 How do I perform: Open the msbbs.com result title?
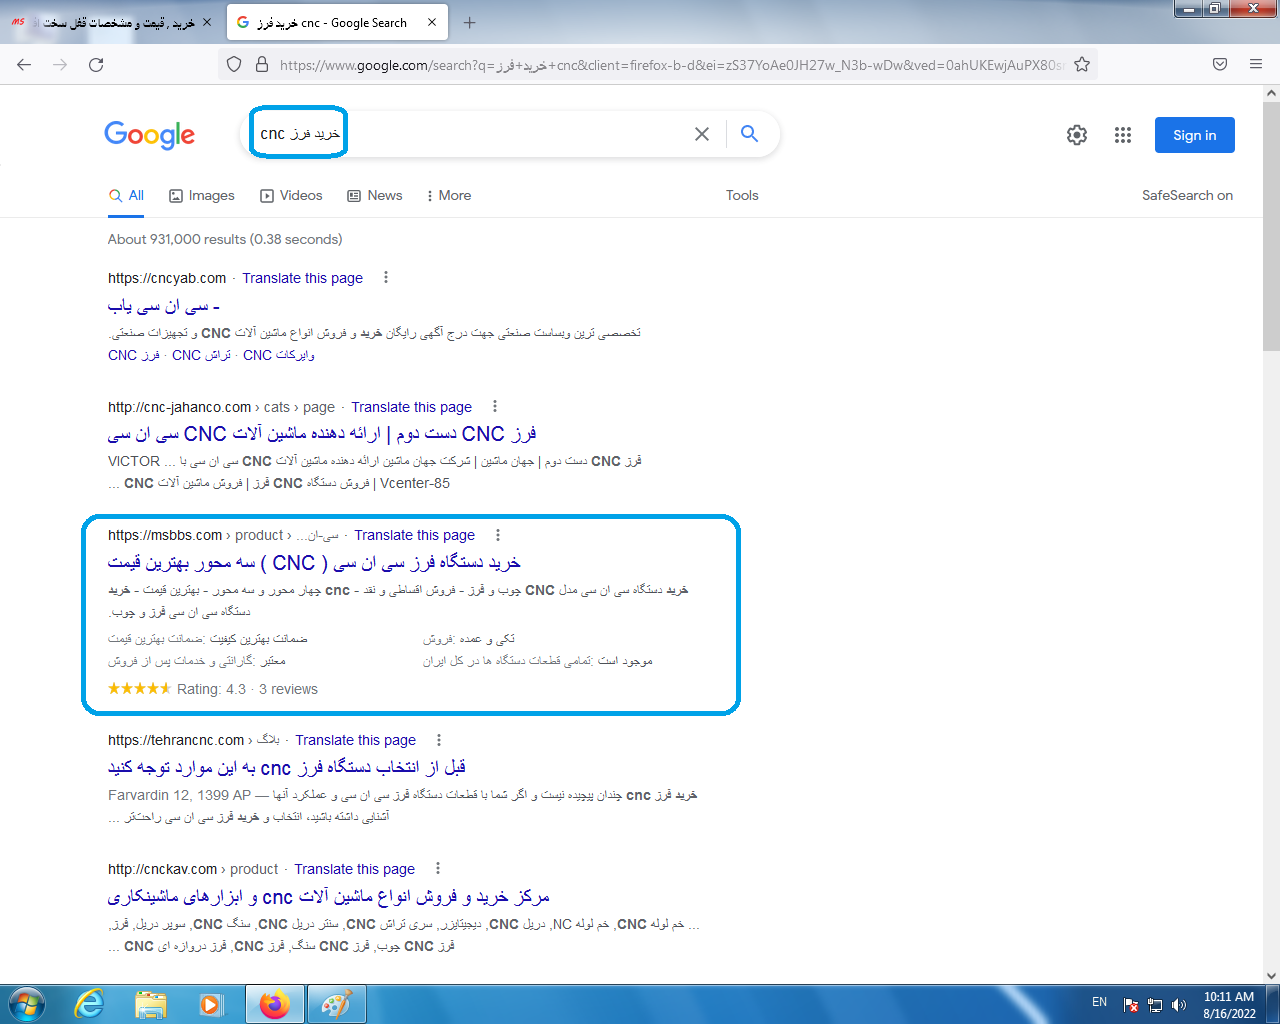click(x=314, y=563)
